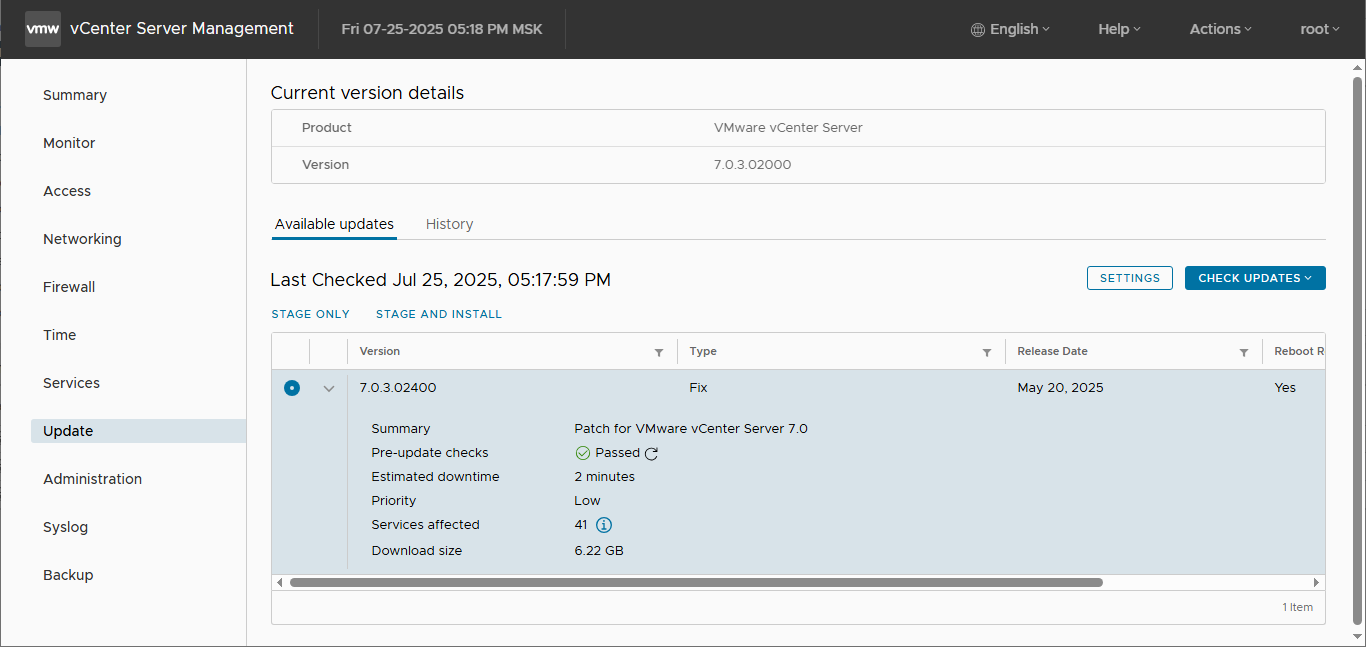
Task: Open Firewall in the sidebar
Action: (x=69, y=287)
